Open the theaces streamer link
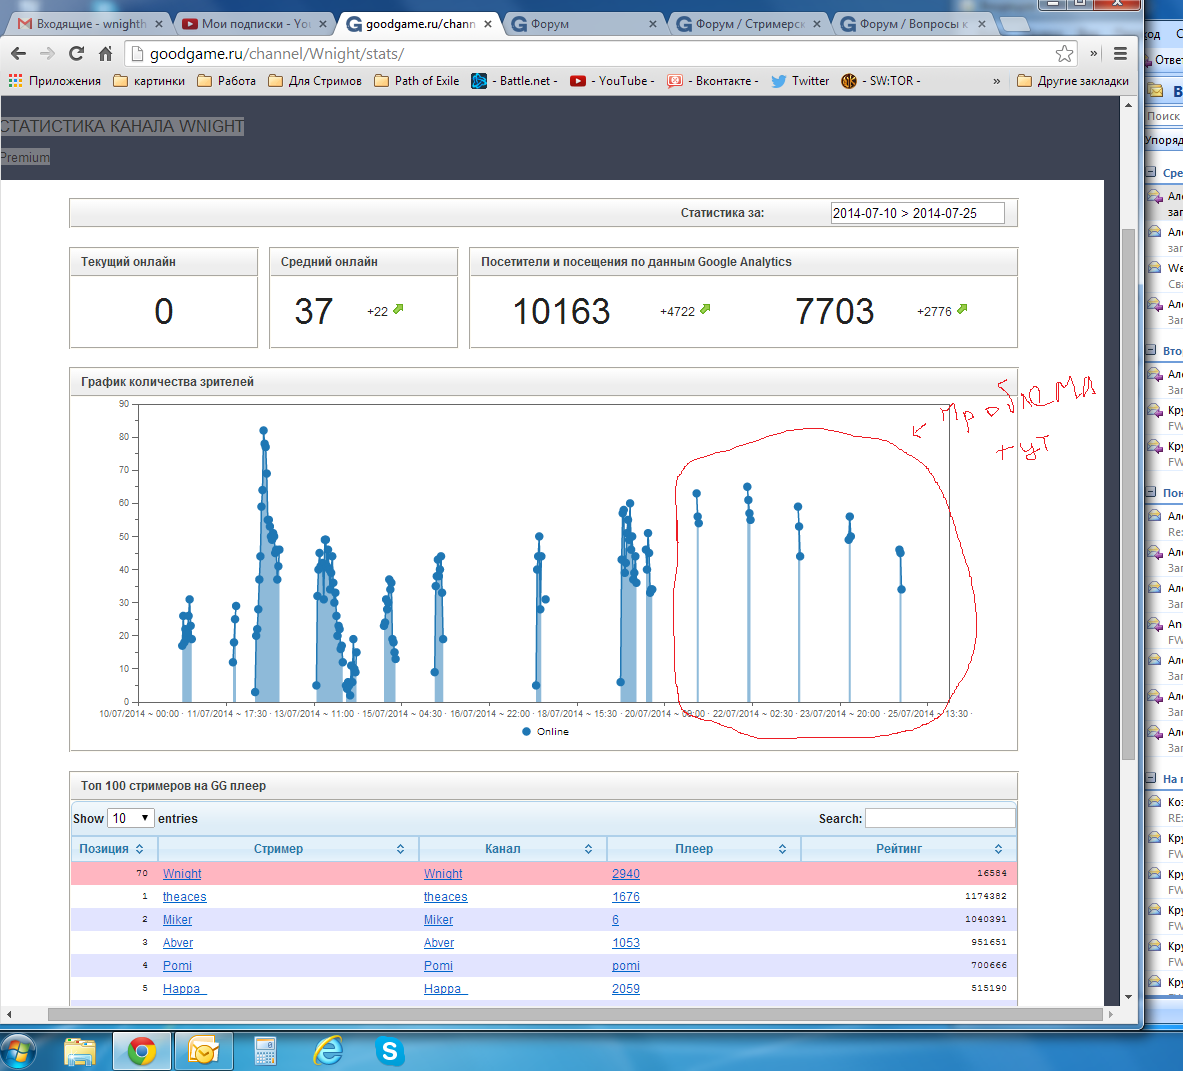 pyautogui.click(x=185, y=897)
